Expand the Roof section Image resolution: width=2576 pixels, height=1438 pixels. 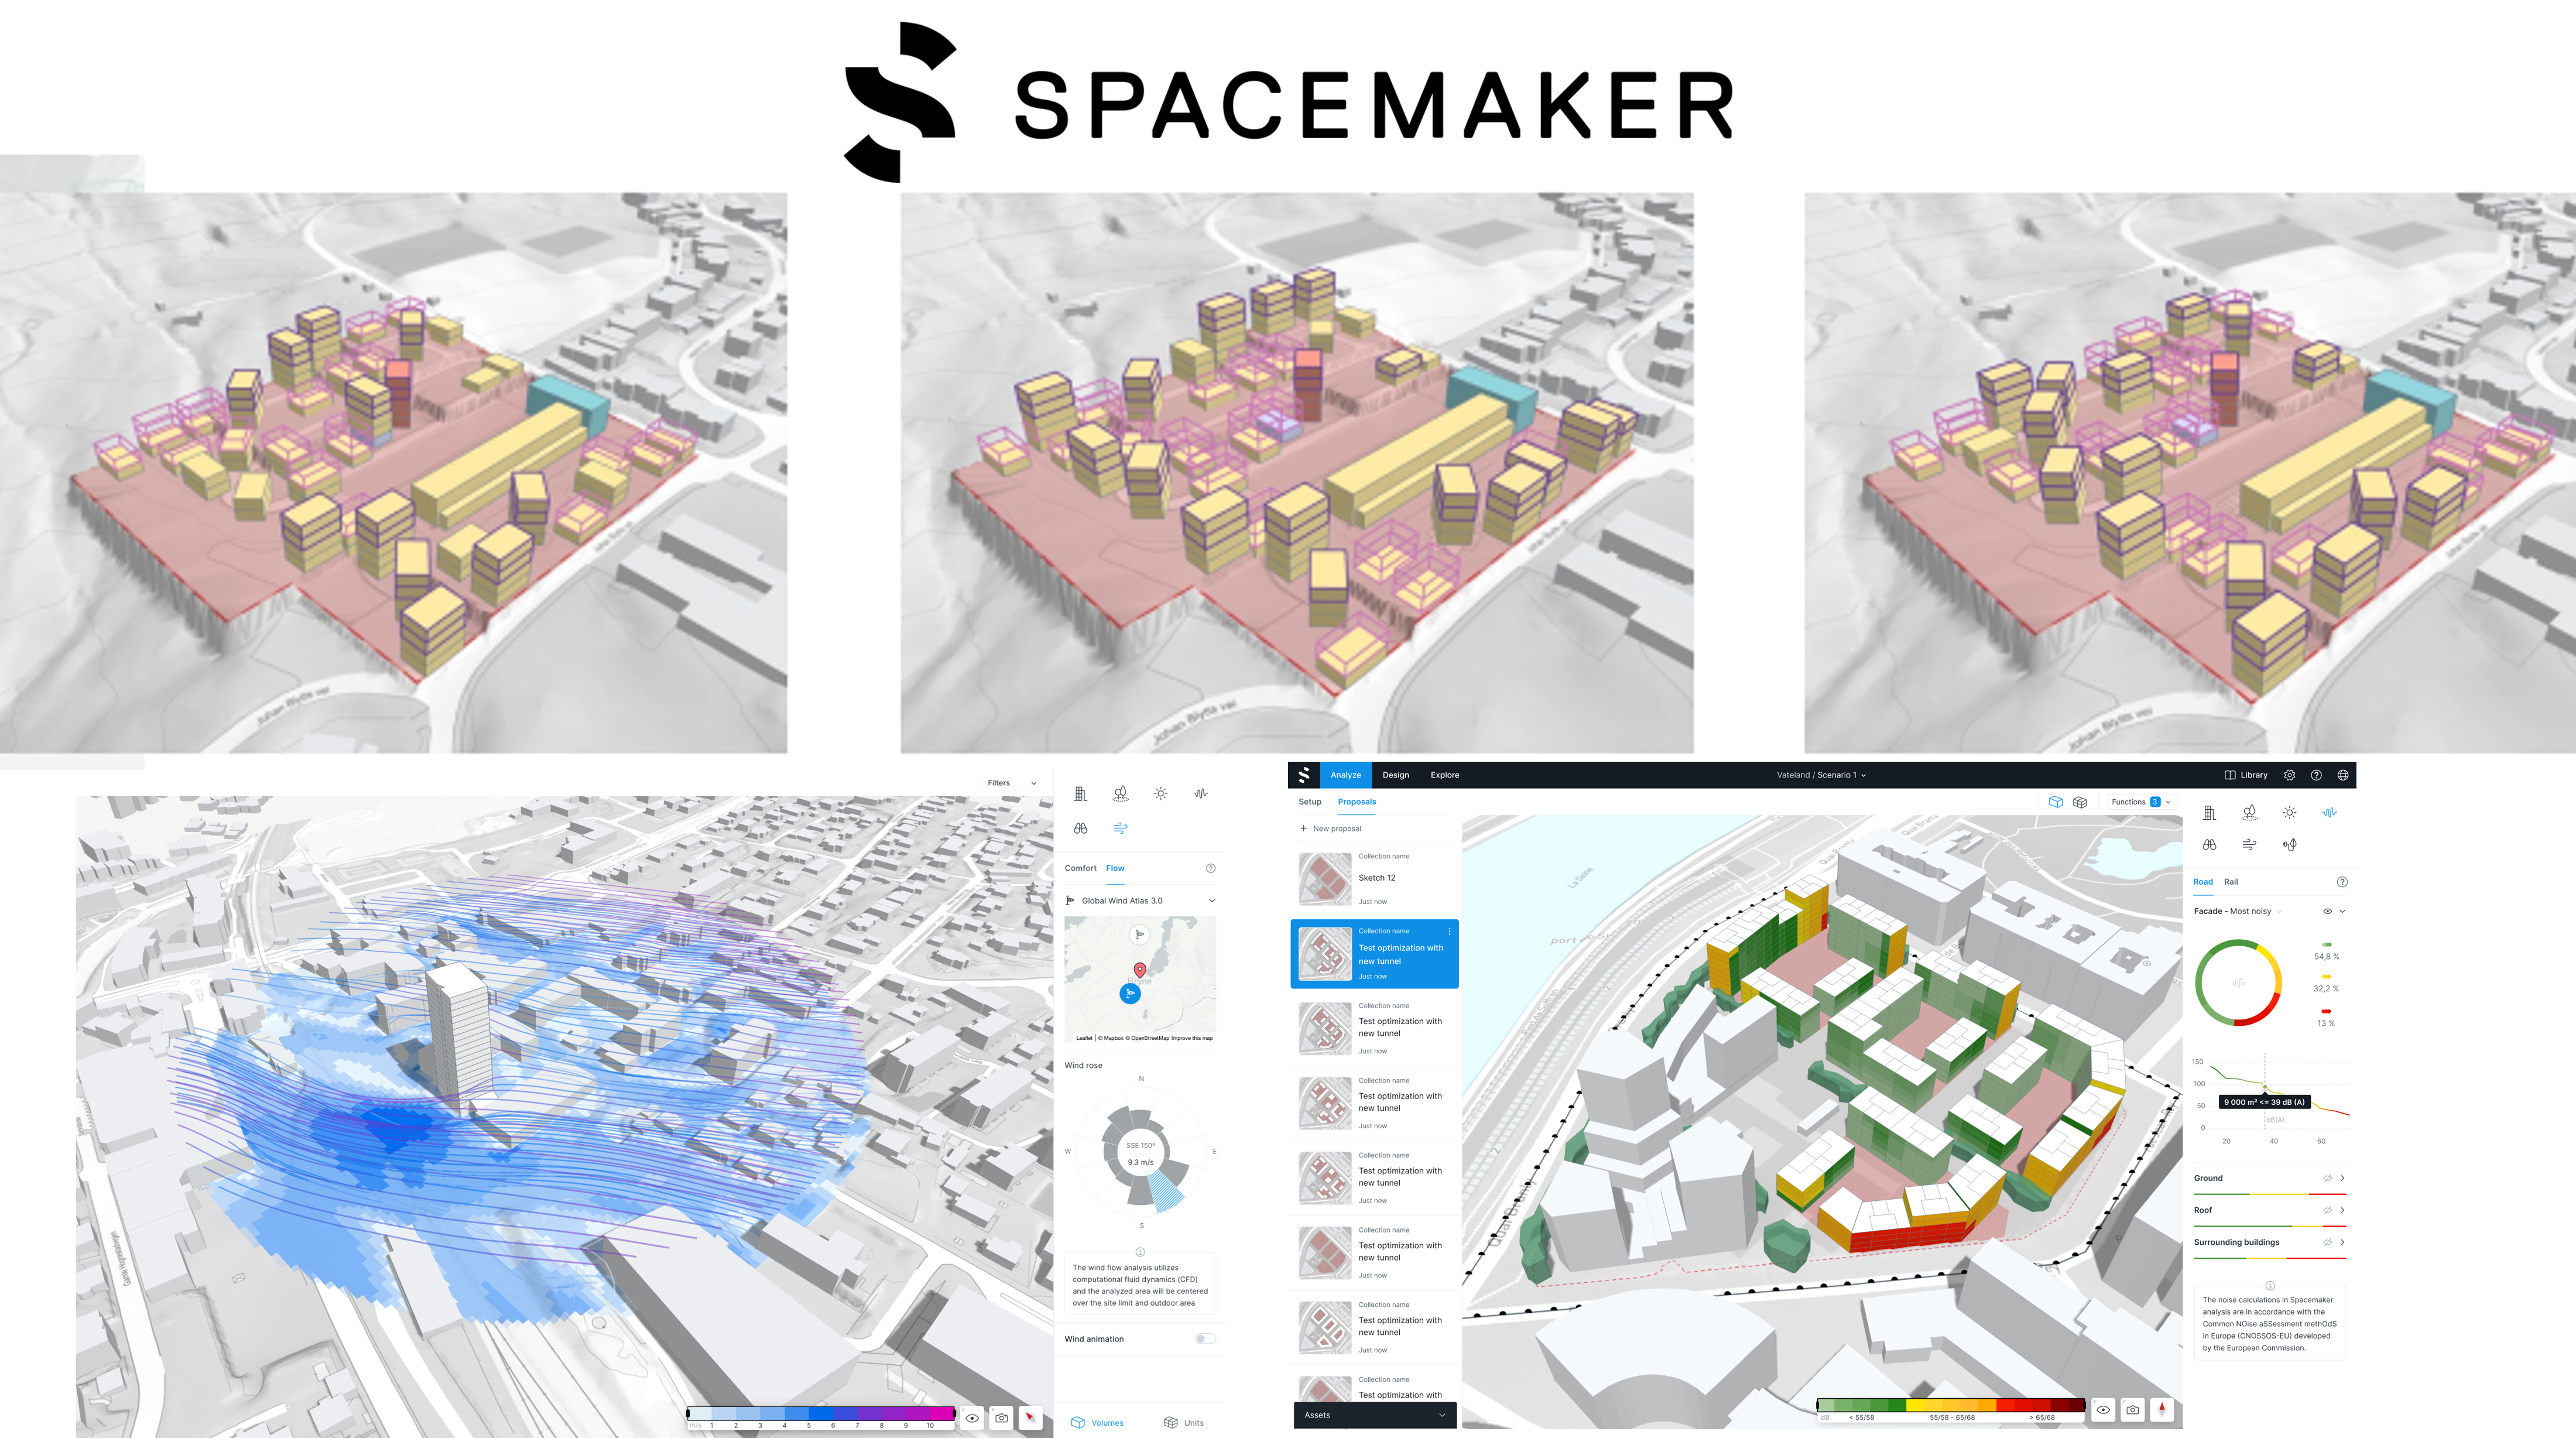point(2342,1210)
